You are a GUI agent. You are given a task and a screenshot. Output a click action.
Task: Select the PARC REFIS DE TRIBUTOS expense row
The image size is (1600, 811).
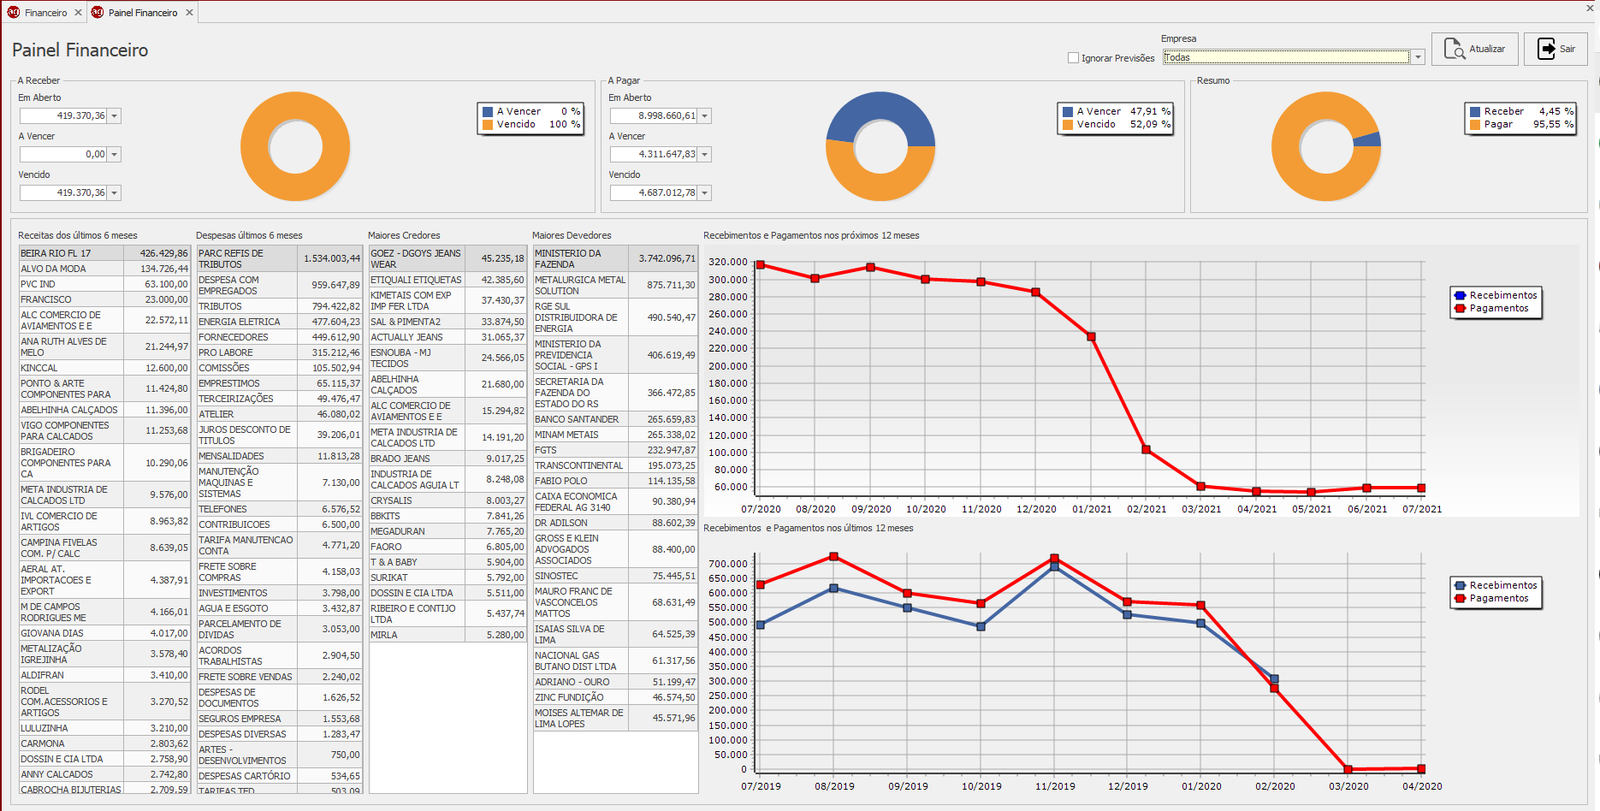point(279,259)
